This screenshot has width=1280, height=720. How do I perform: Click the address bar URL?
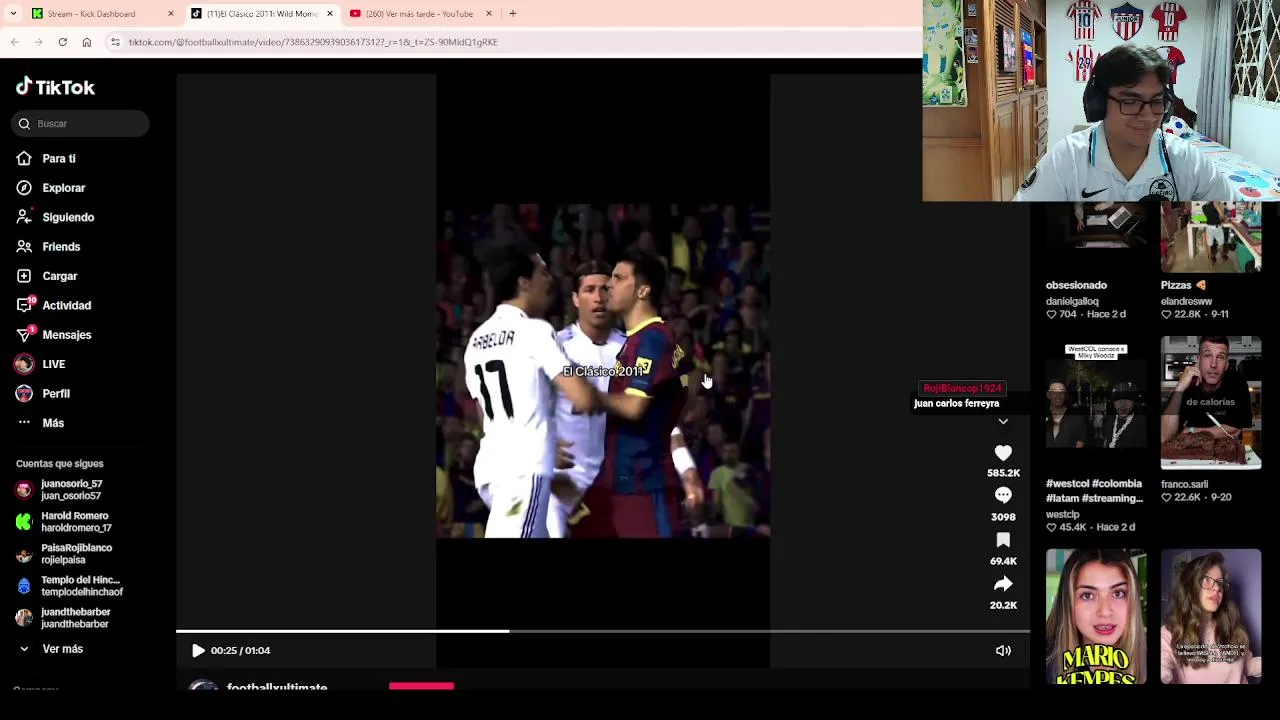(x=313, y=42)
